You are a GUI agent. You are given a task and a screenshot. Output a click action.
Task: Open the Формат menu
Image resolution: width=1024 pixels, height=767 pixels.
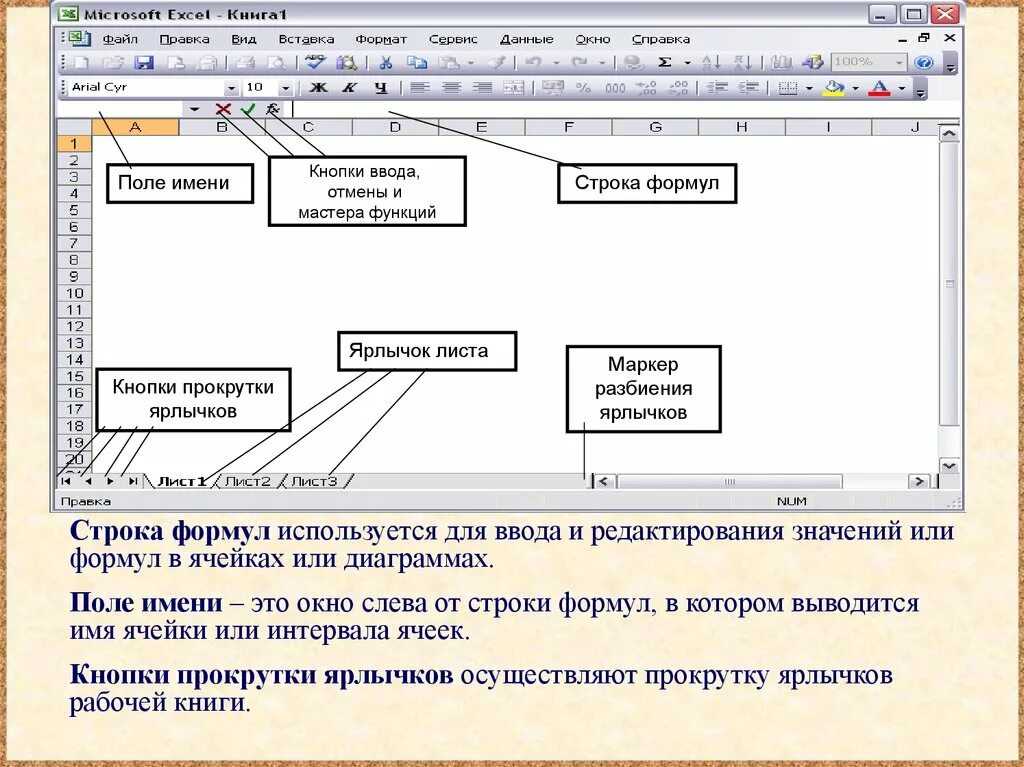[x=381, y=39]
